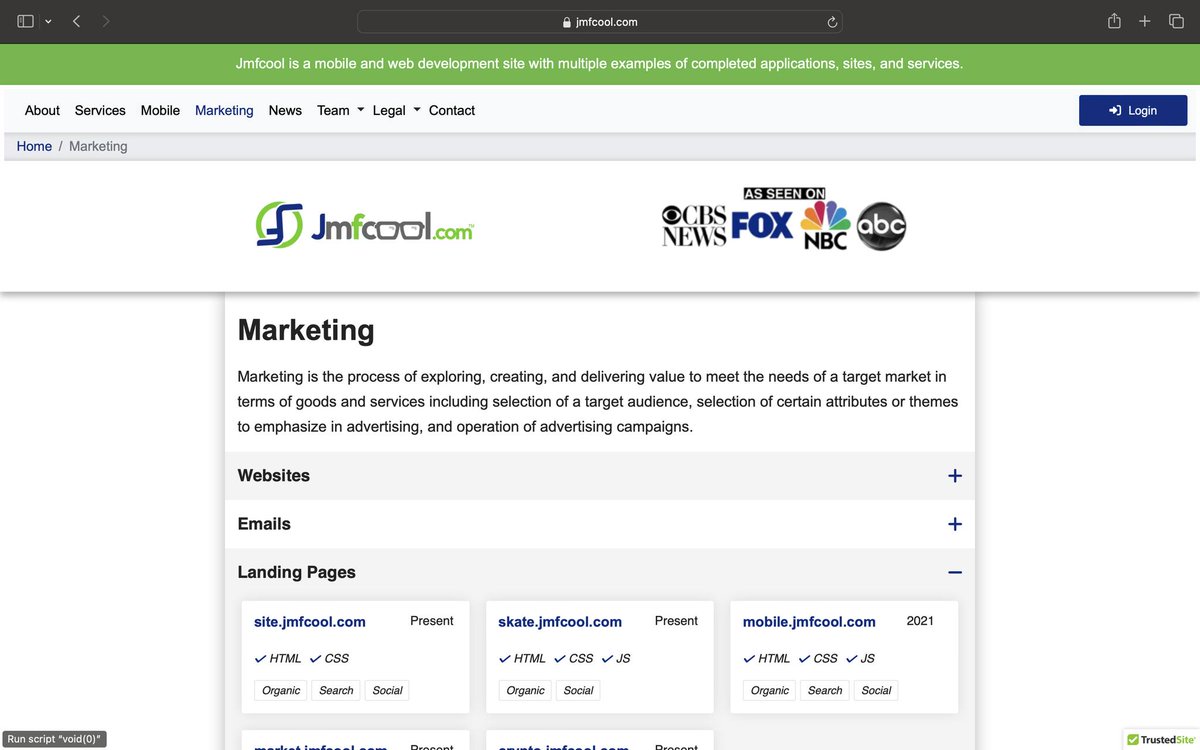The height and width of the screenshot is (750, 1200).
Task: Click the Login button
Action: (1133, 110)
